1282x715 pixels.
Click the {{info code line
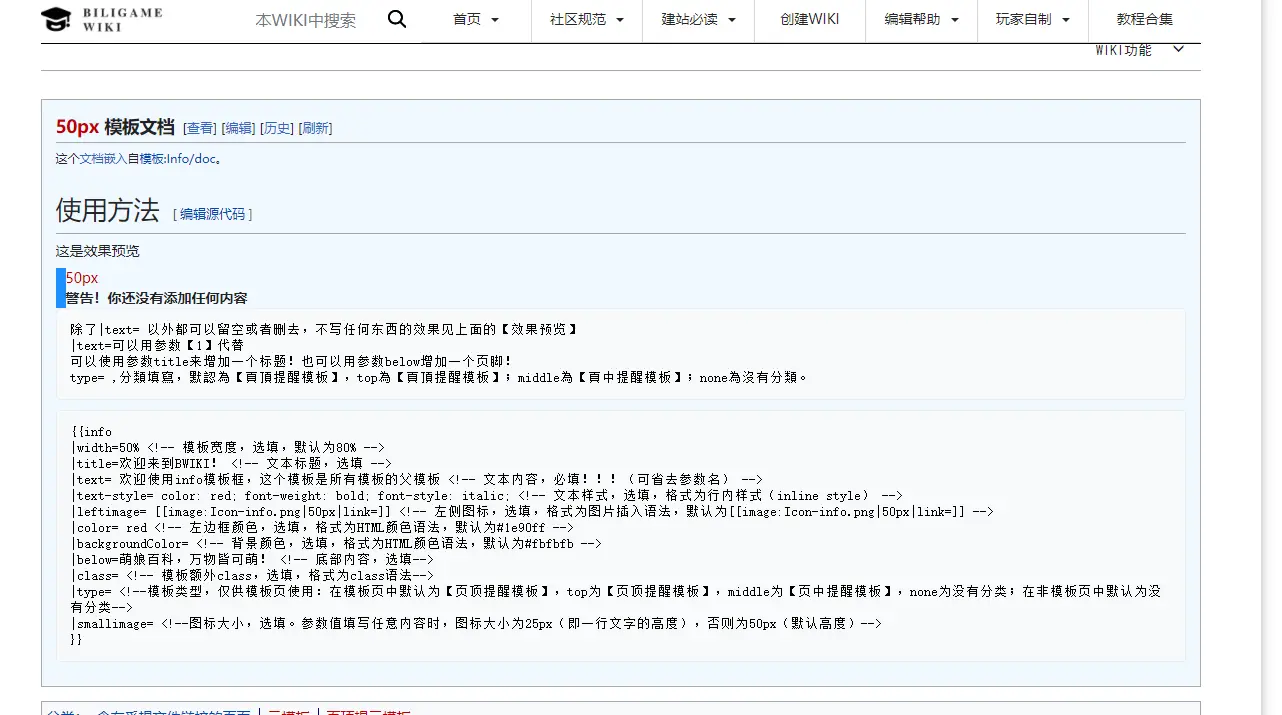coord(91,432)
